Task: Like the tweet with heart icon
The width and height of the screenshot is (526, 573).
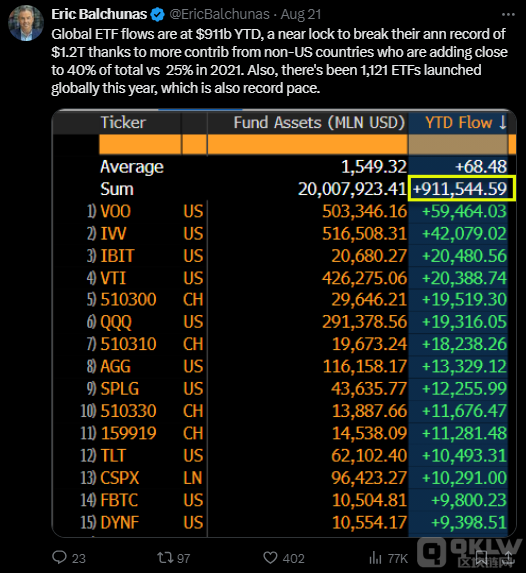Action: pyautogui.click(x=270, y=558)
